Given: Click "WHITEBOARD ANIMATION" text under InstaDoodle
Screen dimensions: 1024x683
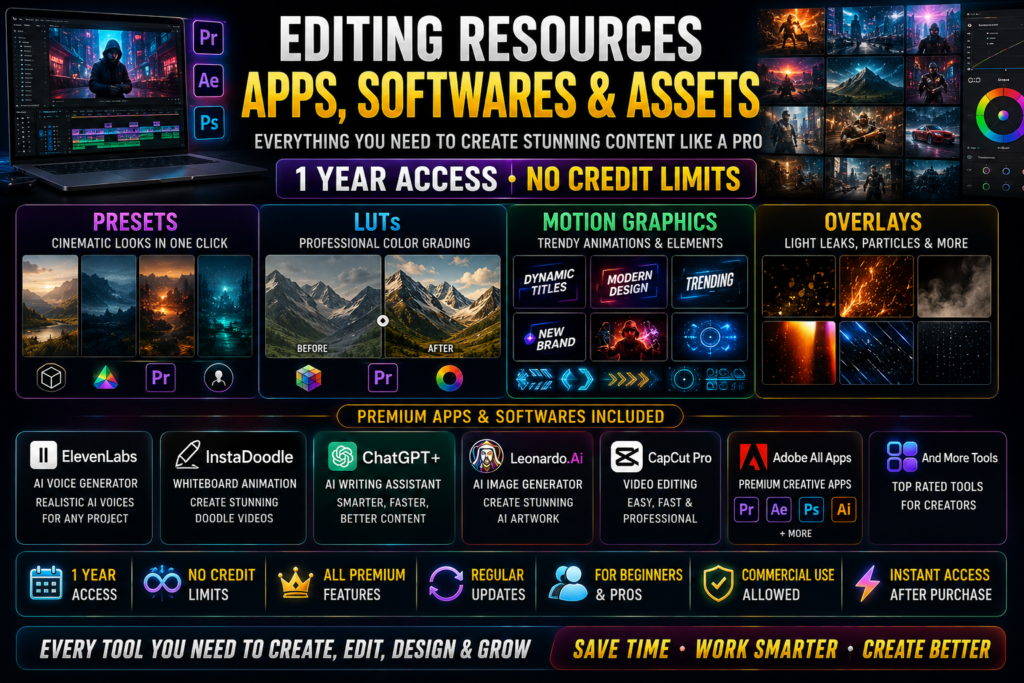Looking at the screenshot, I should [234, 484].
